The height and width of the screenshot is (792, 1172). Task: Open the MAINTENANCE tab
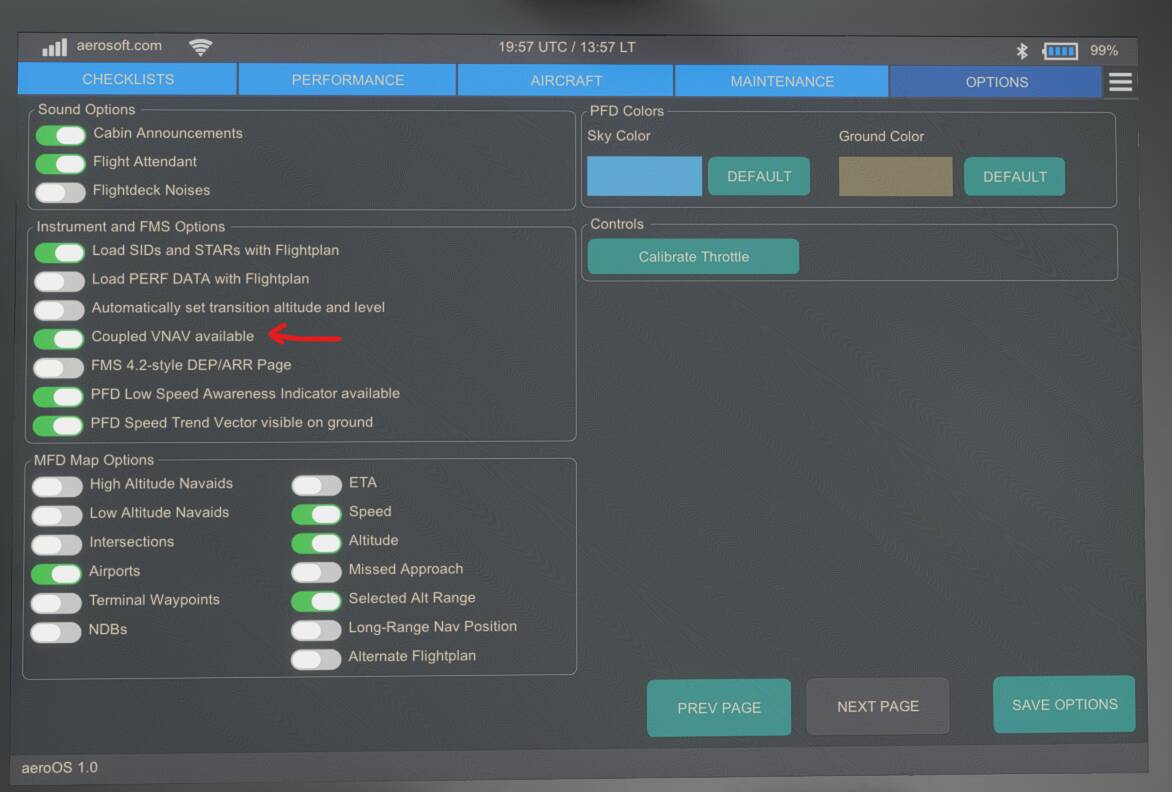pos(782,81)
